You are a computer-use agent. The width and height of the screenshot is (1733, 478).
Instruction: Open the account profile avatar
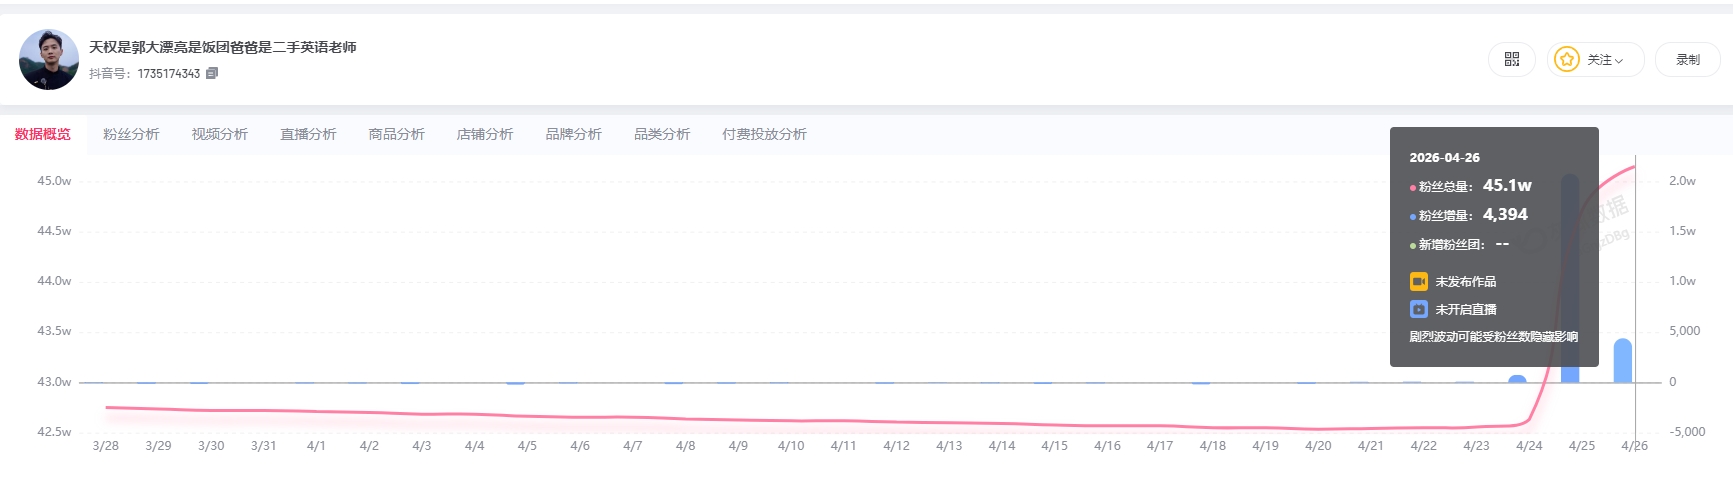point(49,60)
